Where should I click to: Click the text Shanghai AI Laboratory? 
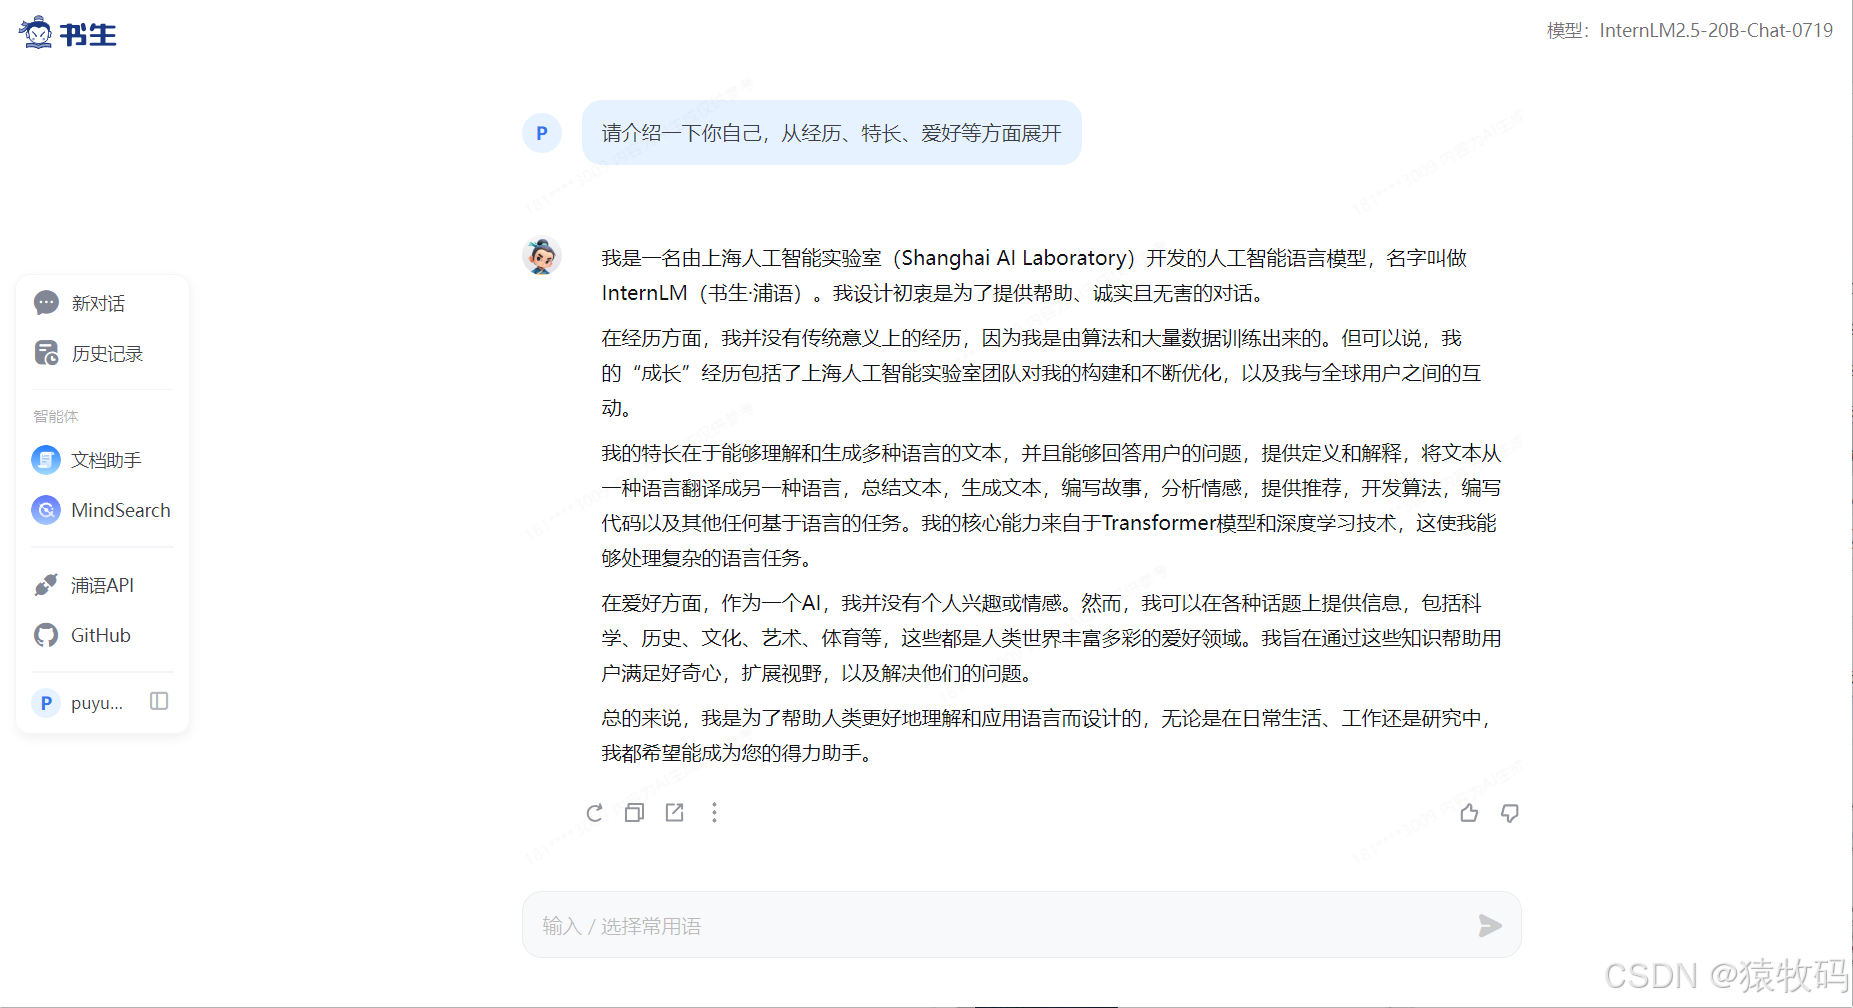[x=1014, y=258]
